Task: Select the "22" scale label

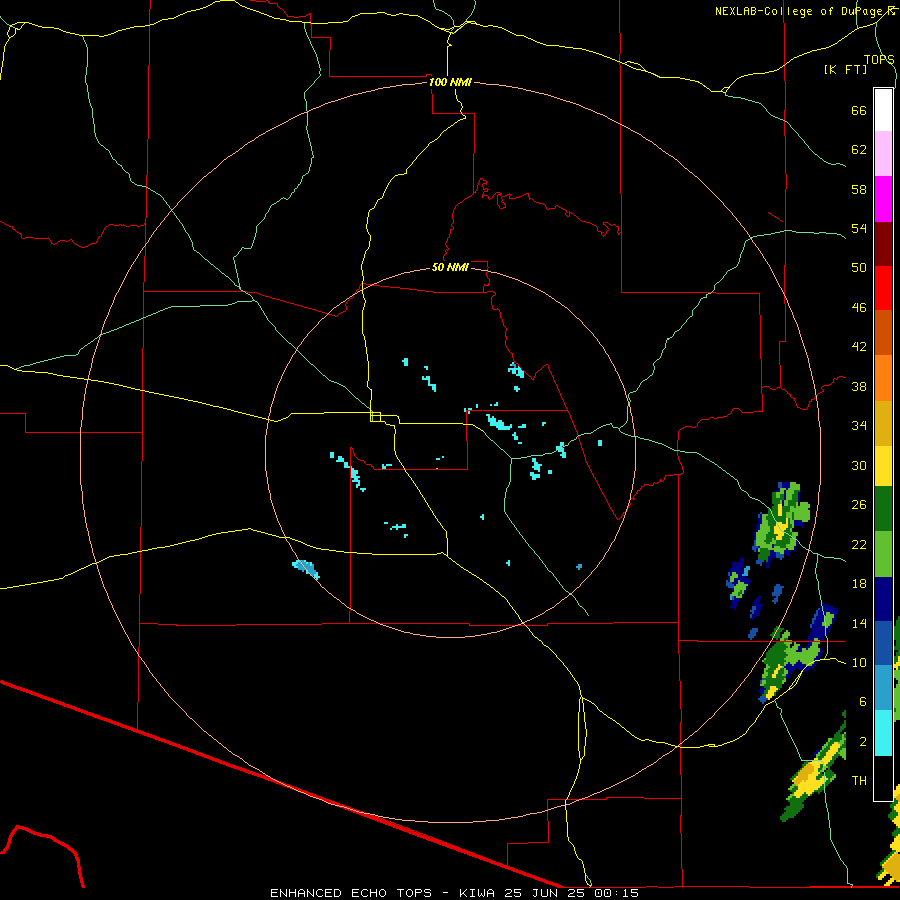Action: tap(859, 544)
